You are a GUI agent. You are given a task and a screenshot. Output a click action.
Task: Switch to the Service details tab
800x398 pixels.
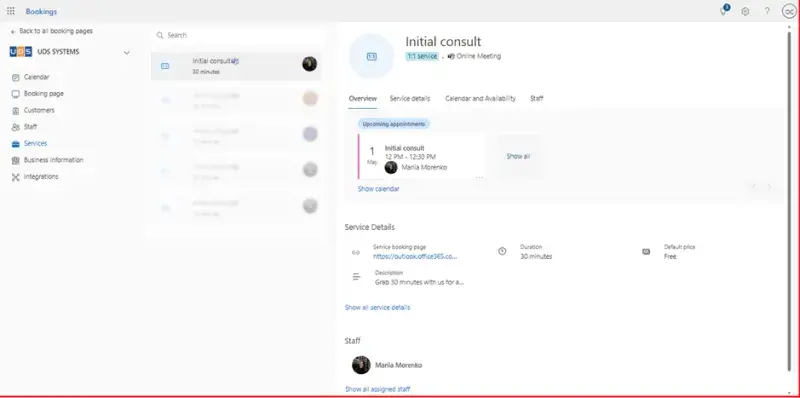click(x=410, y=98)
